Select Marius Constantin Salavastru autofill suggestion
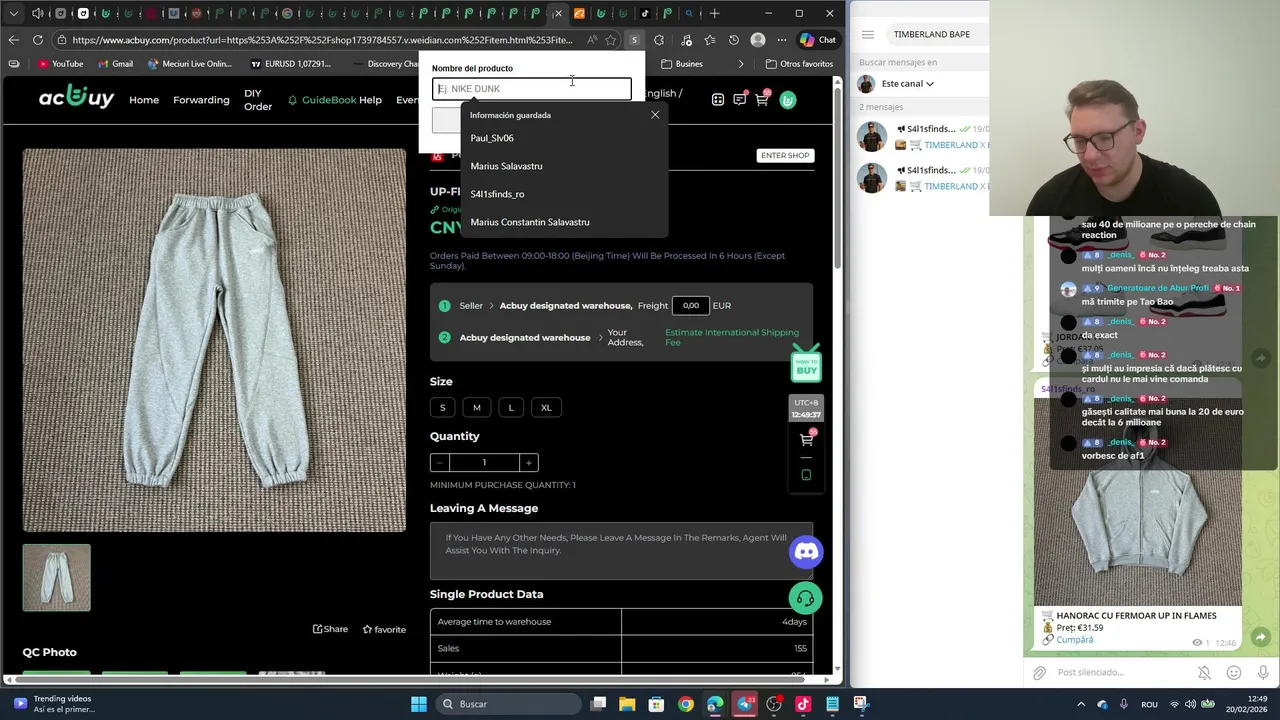 [562, 222]
